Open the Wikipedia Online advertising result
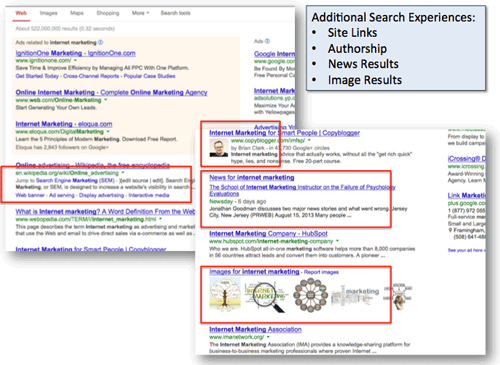500x365 pixels. click(x=92, y=165)
